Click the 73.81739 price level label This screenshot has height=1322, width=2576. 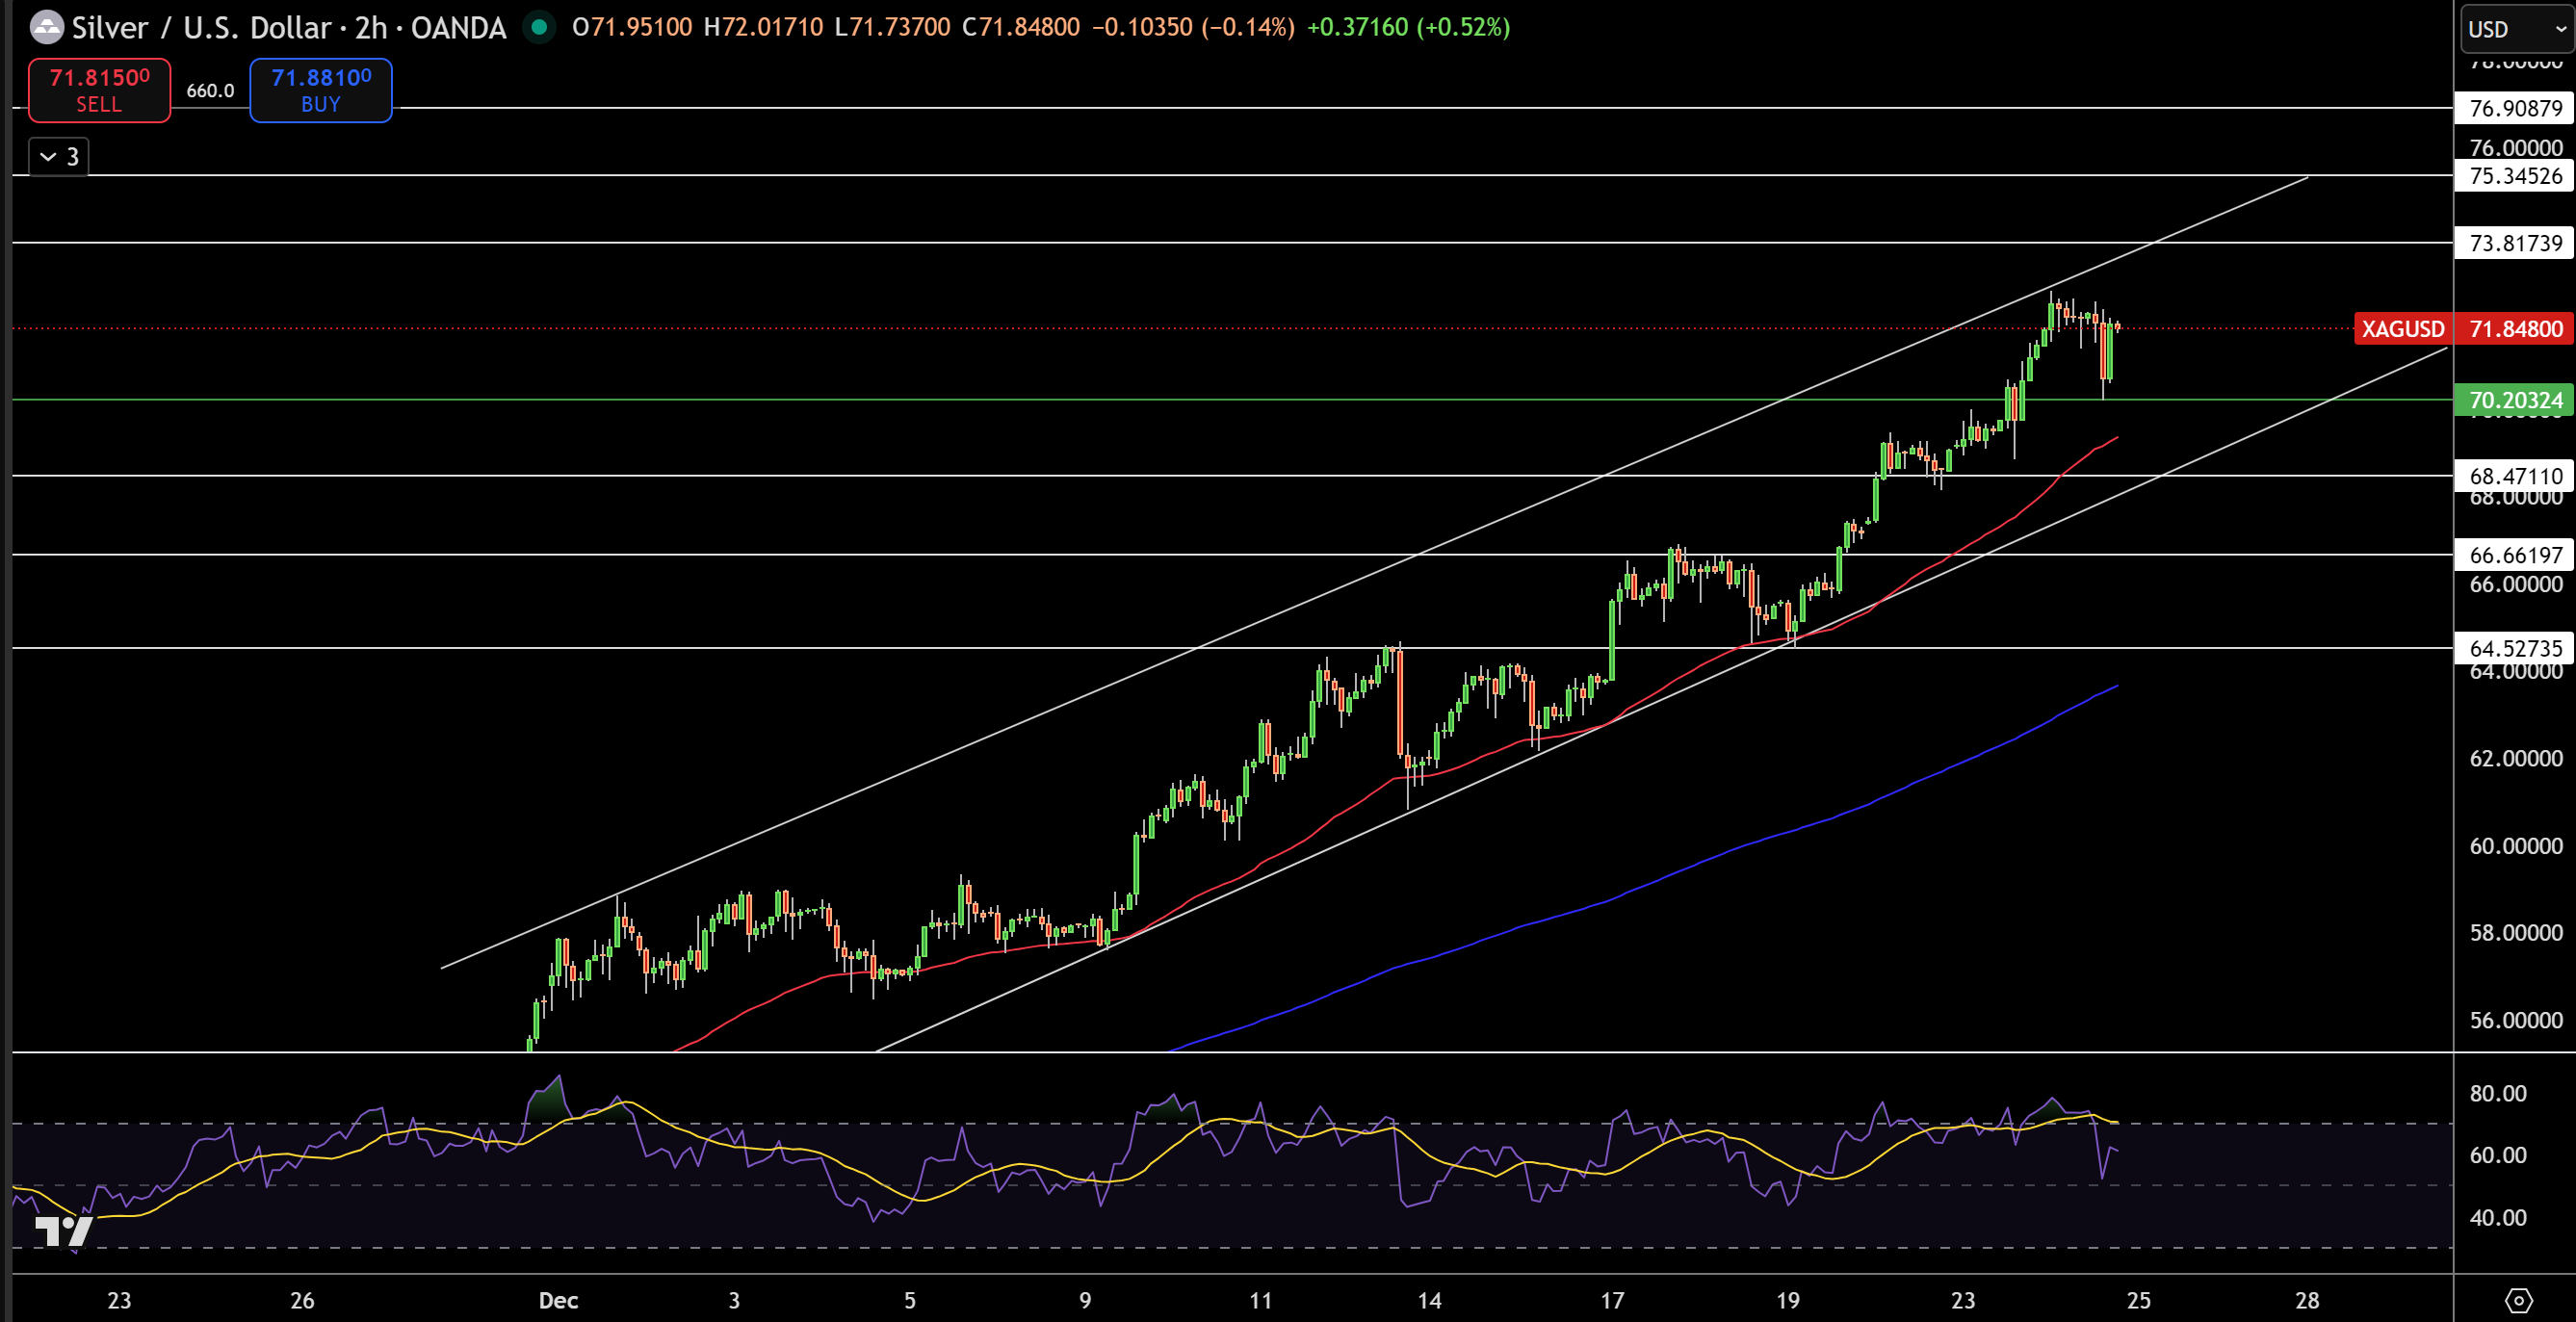[x=2515, y=243]
